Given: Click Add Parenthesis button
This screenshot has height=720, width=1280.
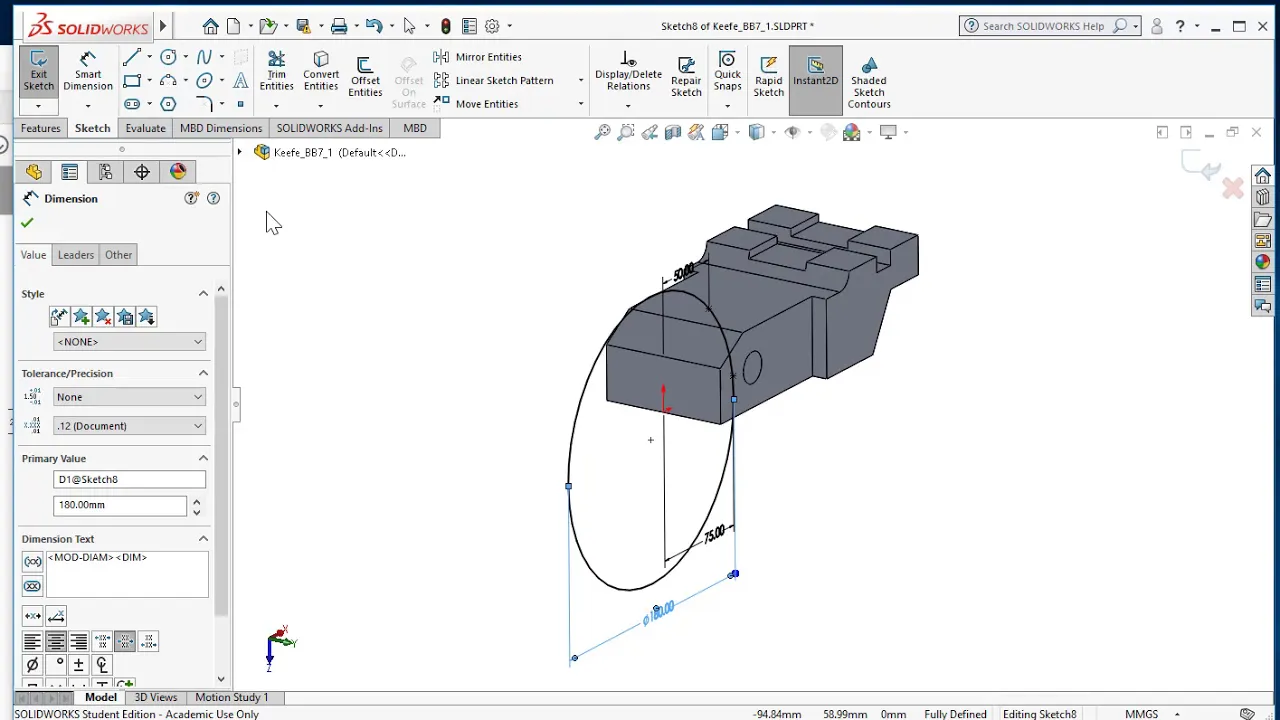Looking at the screenshot, I should [32, 562].
